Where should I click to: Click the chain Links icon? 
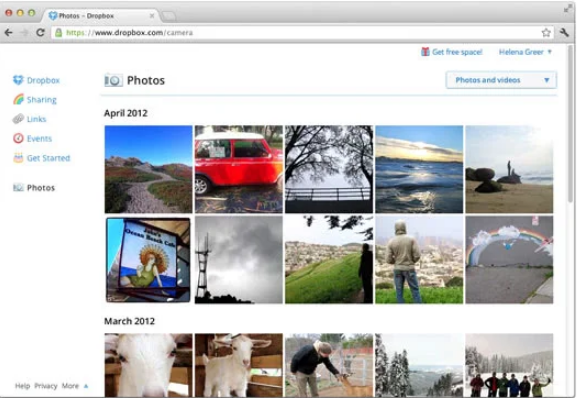[x=18, y=119]
